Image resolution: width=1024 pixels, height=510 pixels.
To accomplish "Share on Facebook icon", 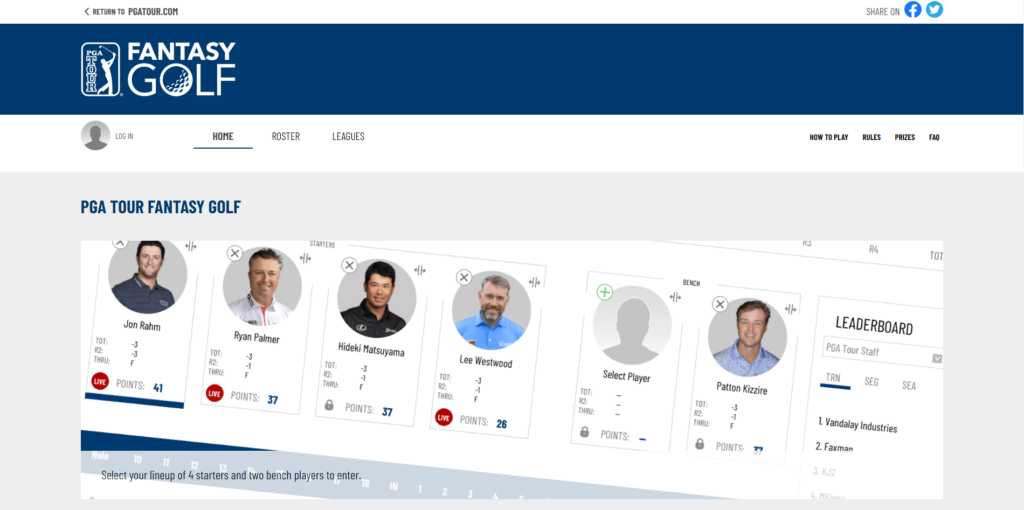I will tap(912, 10).
